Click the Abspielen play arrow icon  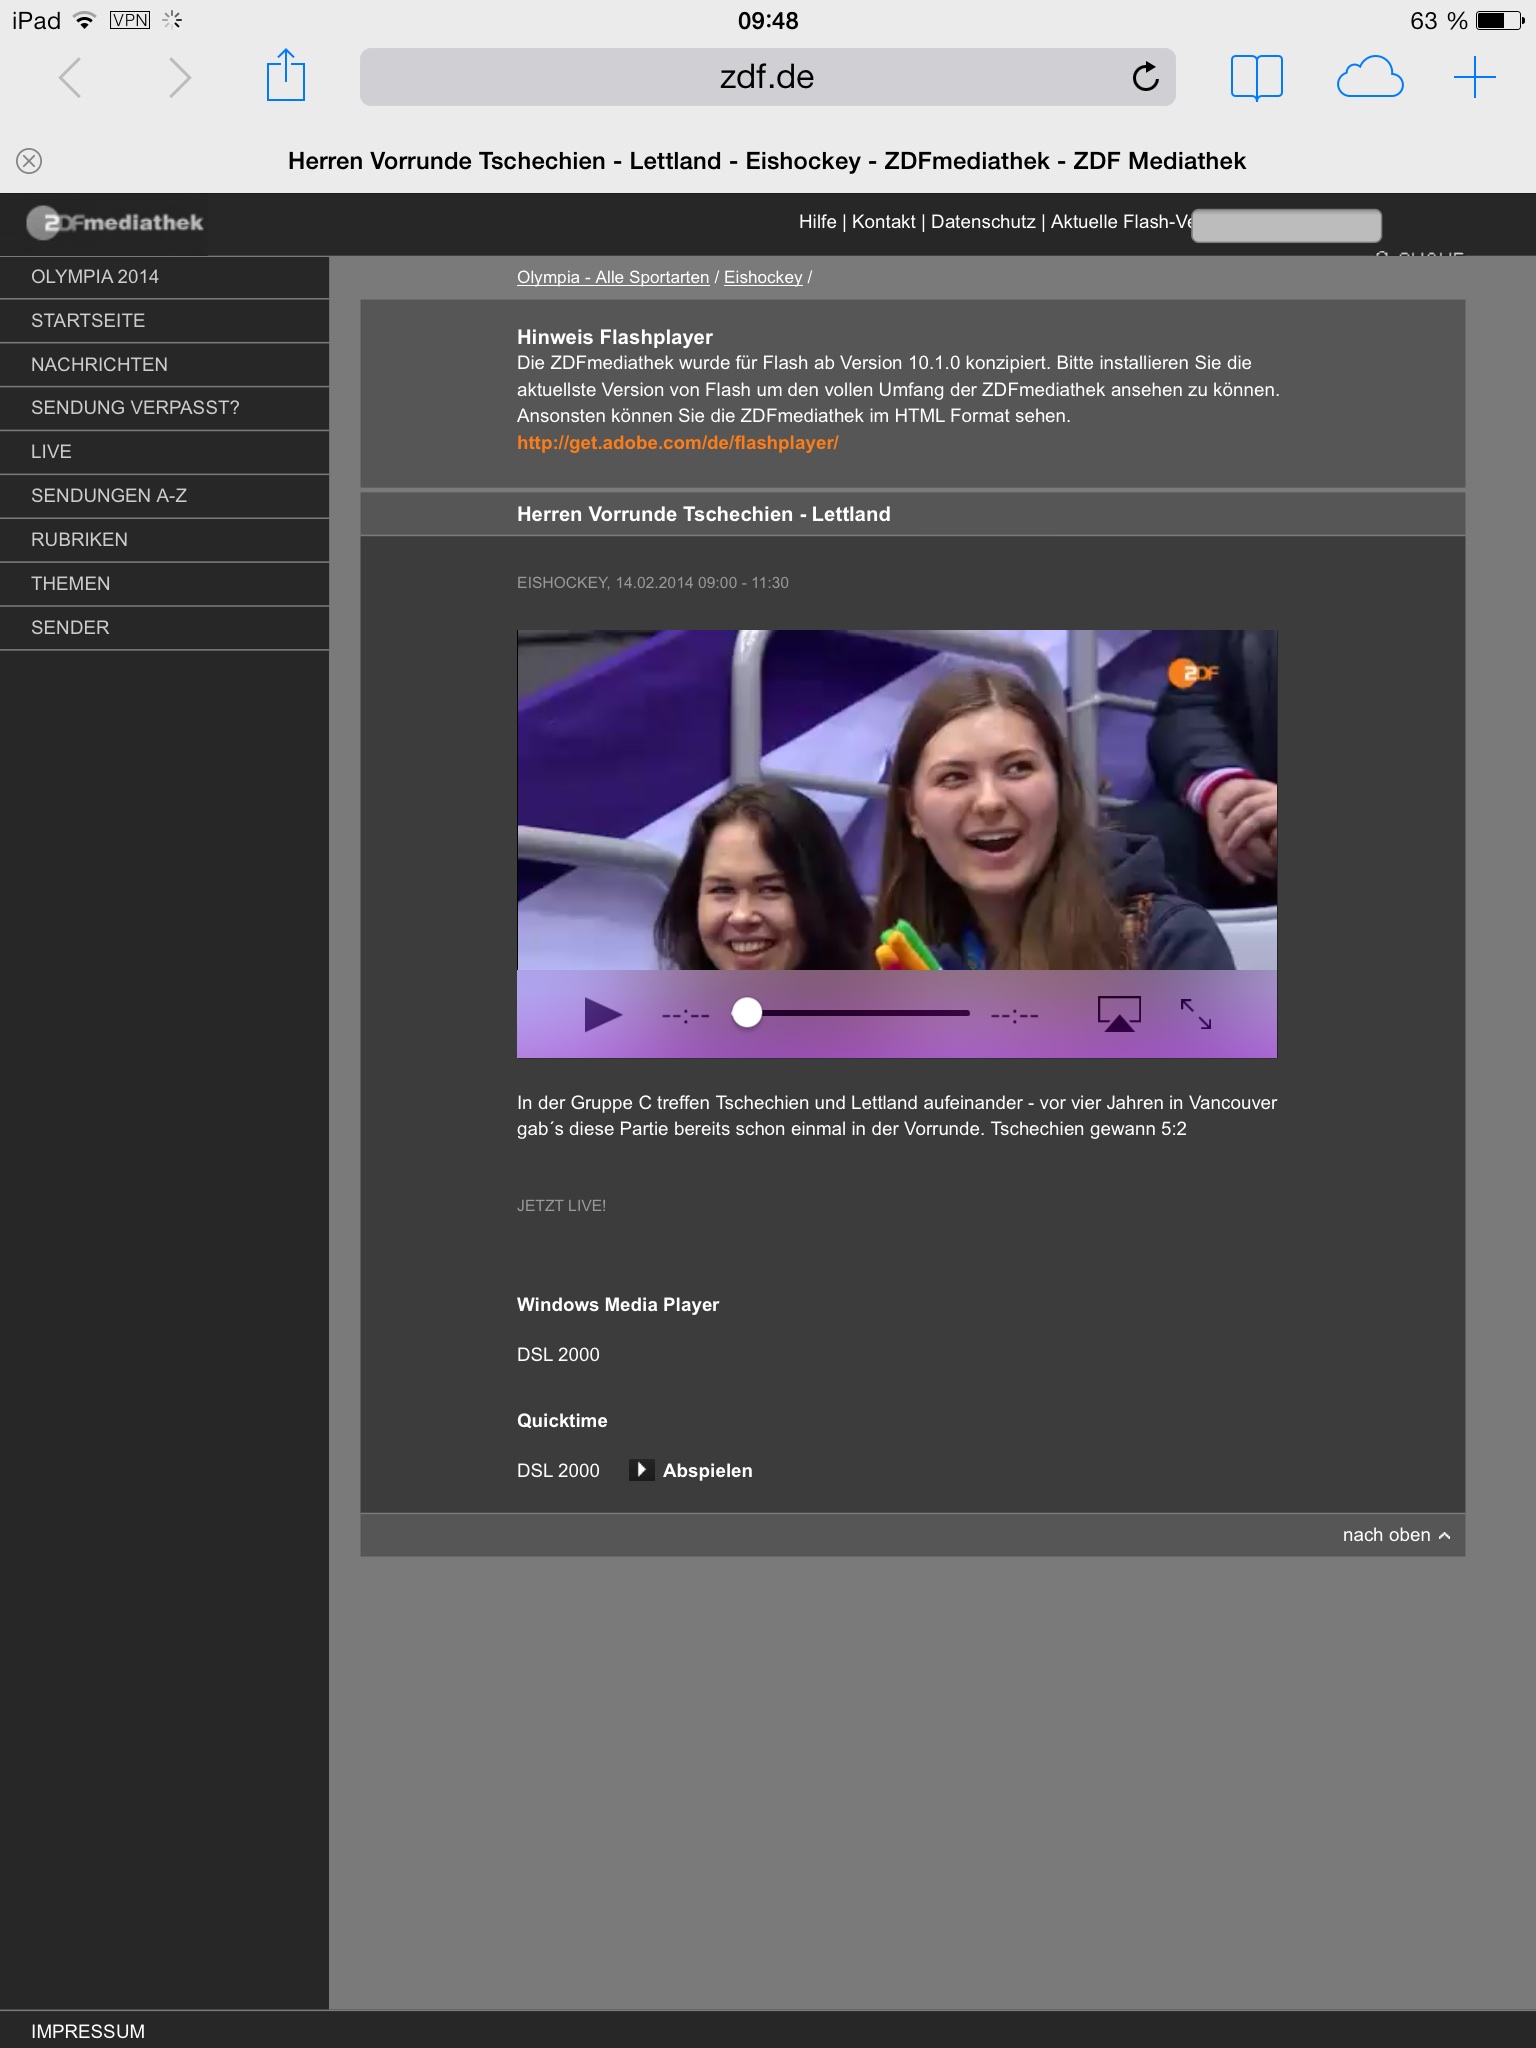(641, 1470)
